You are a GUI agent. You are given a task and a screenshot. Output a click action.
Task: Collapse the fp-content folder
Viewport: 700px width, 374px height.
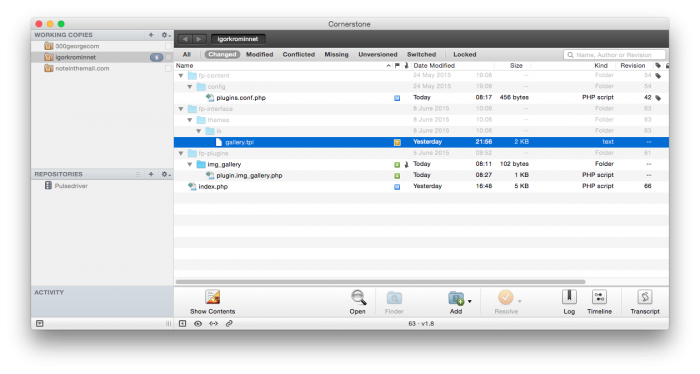[x=181, y=76]
